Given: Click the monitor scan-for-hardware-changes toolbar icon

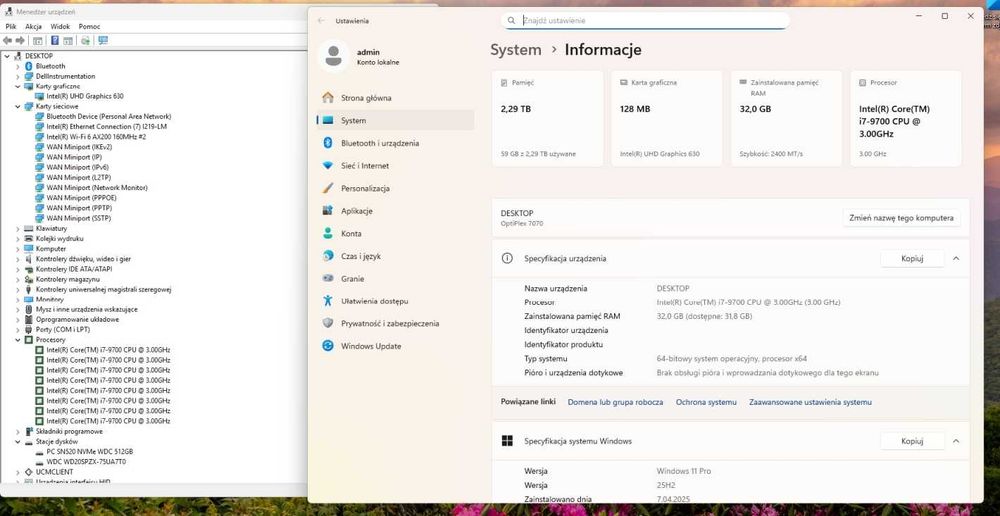Looking at the screenshot, I should [103, 41].
